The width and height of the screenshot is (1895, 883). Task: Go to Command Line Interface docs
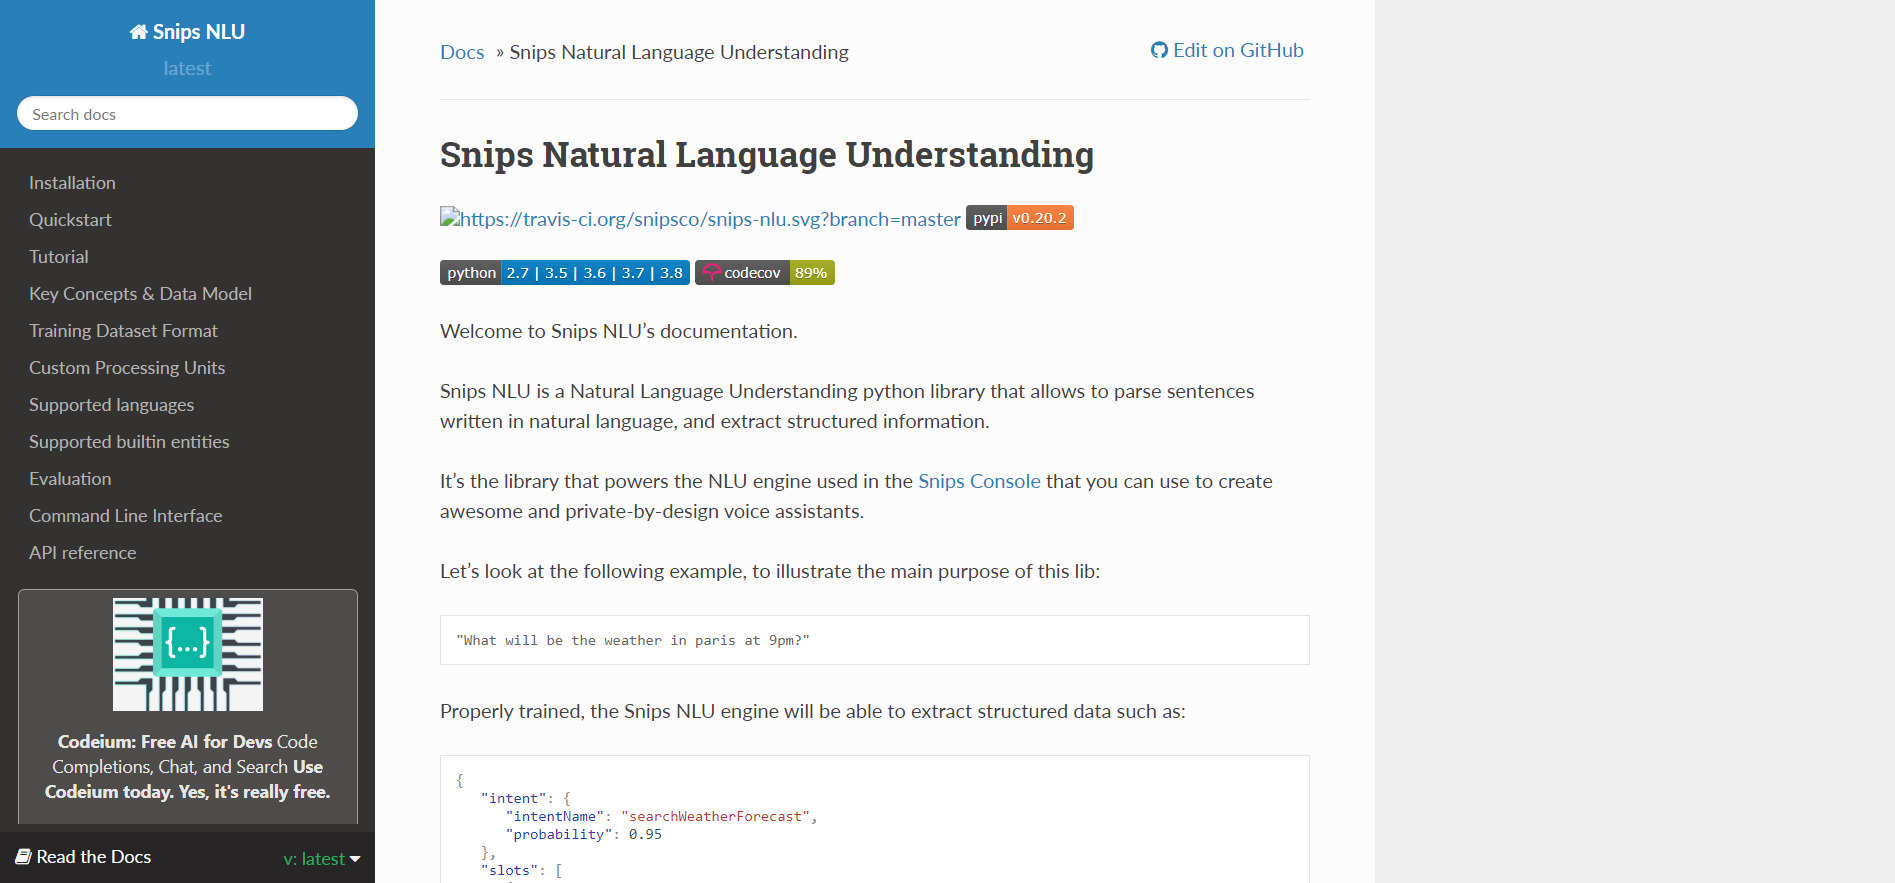tap(126, 516)
